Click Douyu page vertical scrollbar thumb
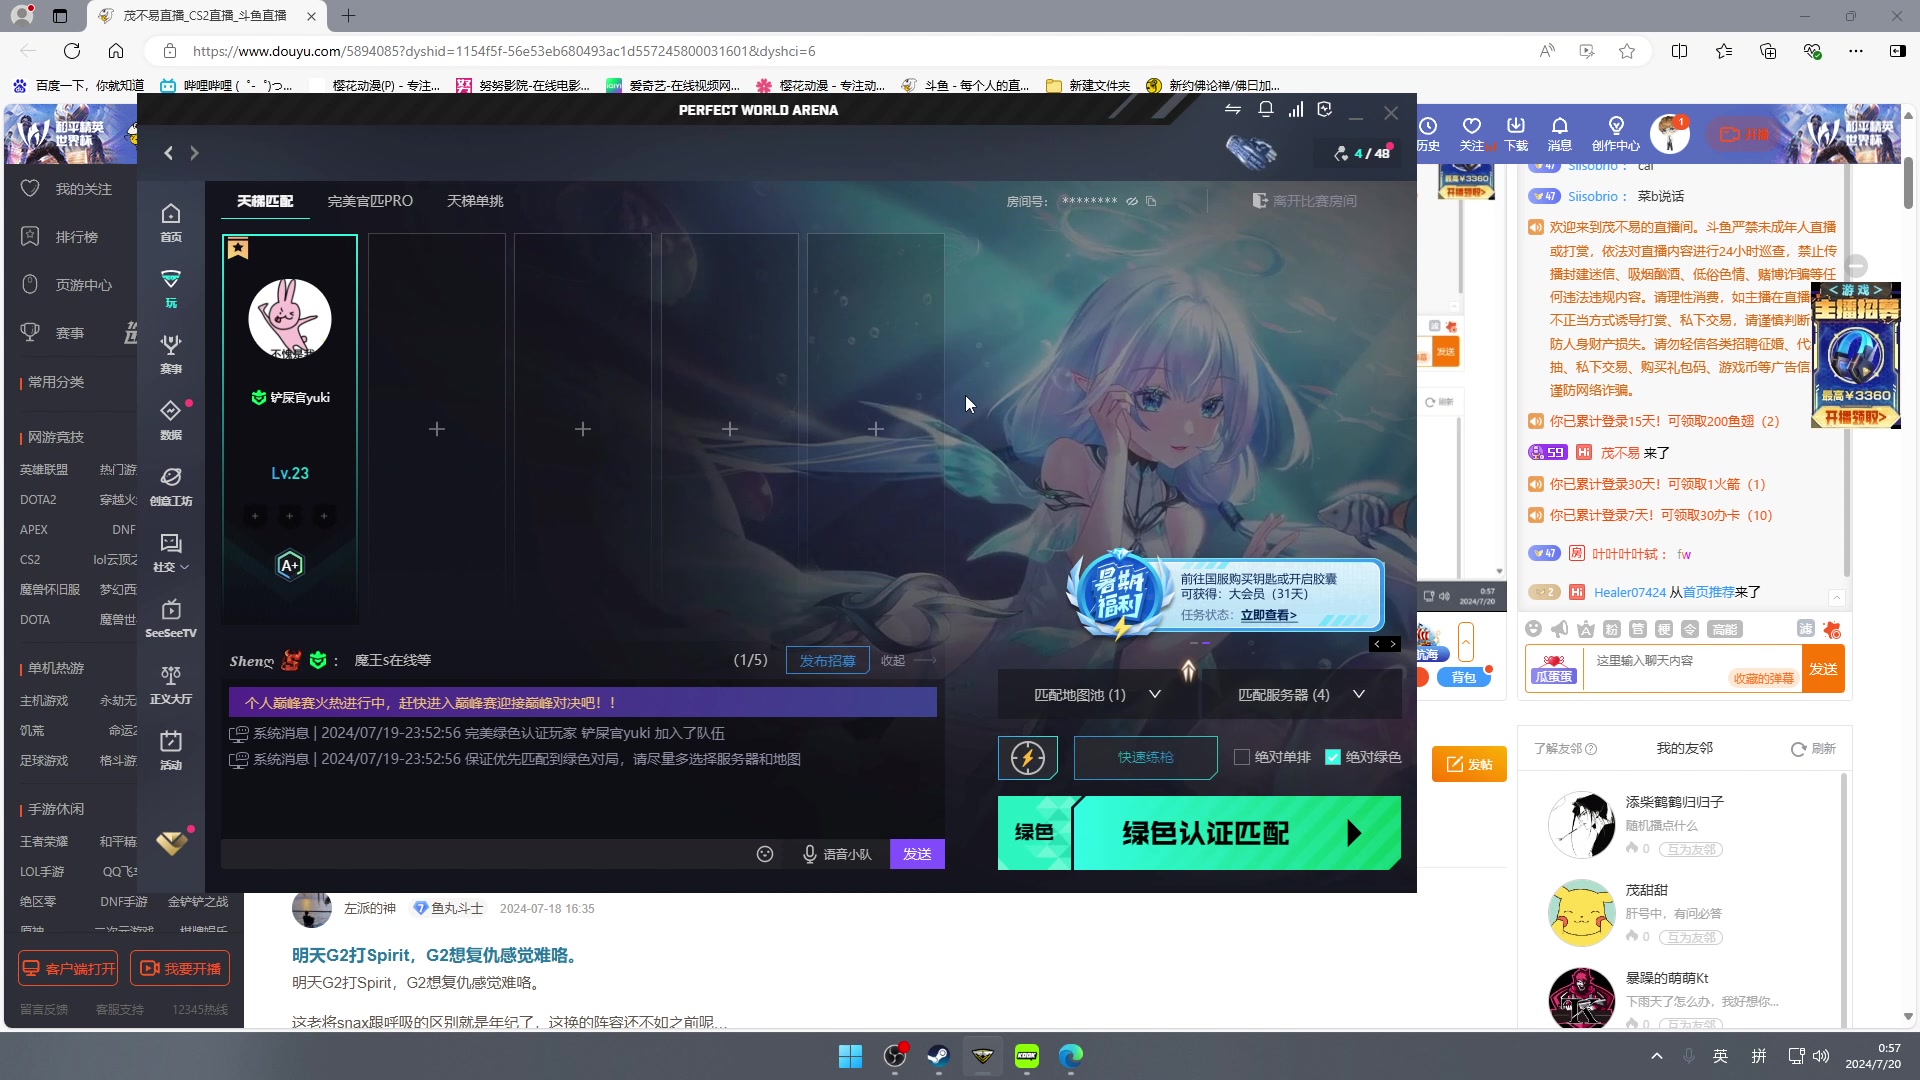Screen dimensions: 1920x1080 pyautogui.click(x=1908, y=183)
